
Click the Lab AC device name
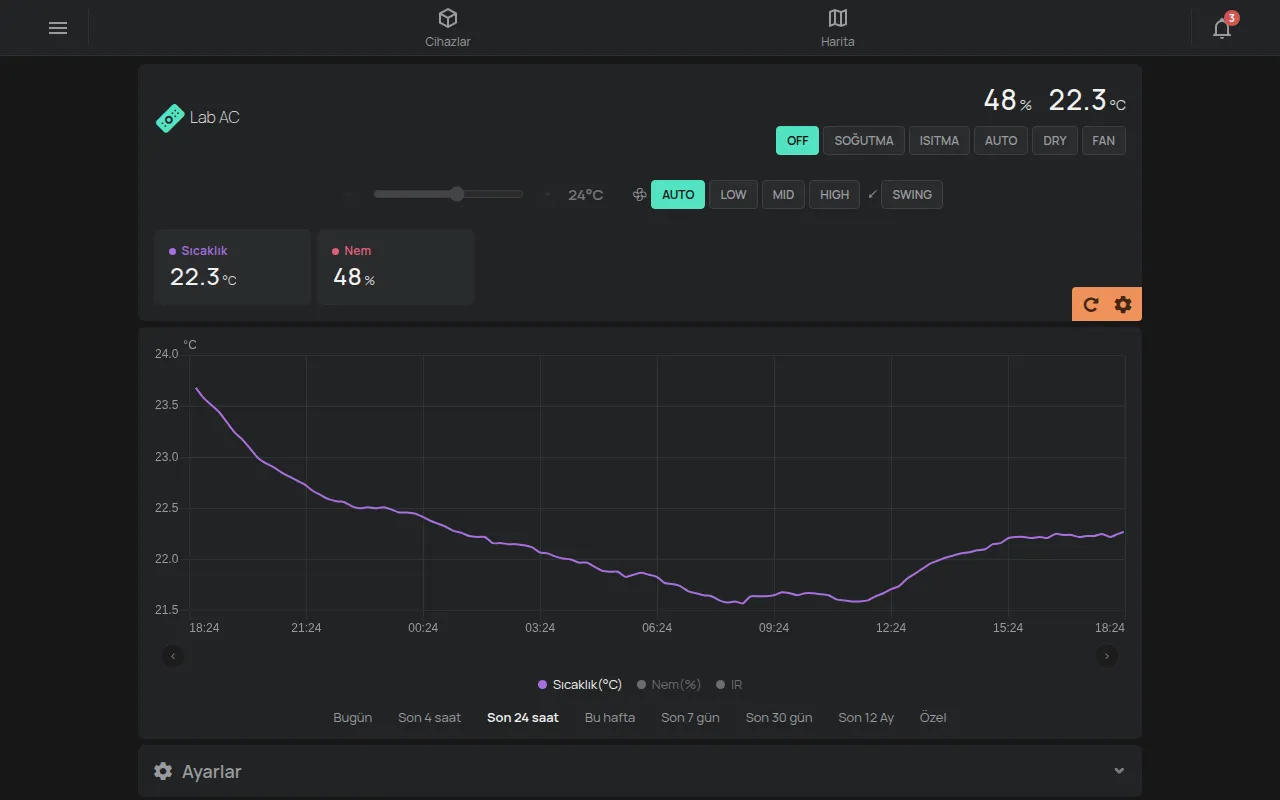pos(215,118)
